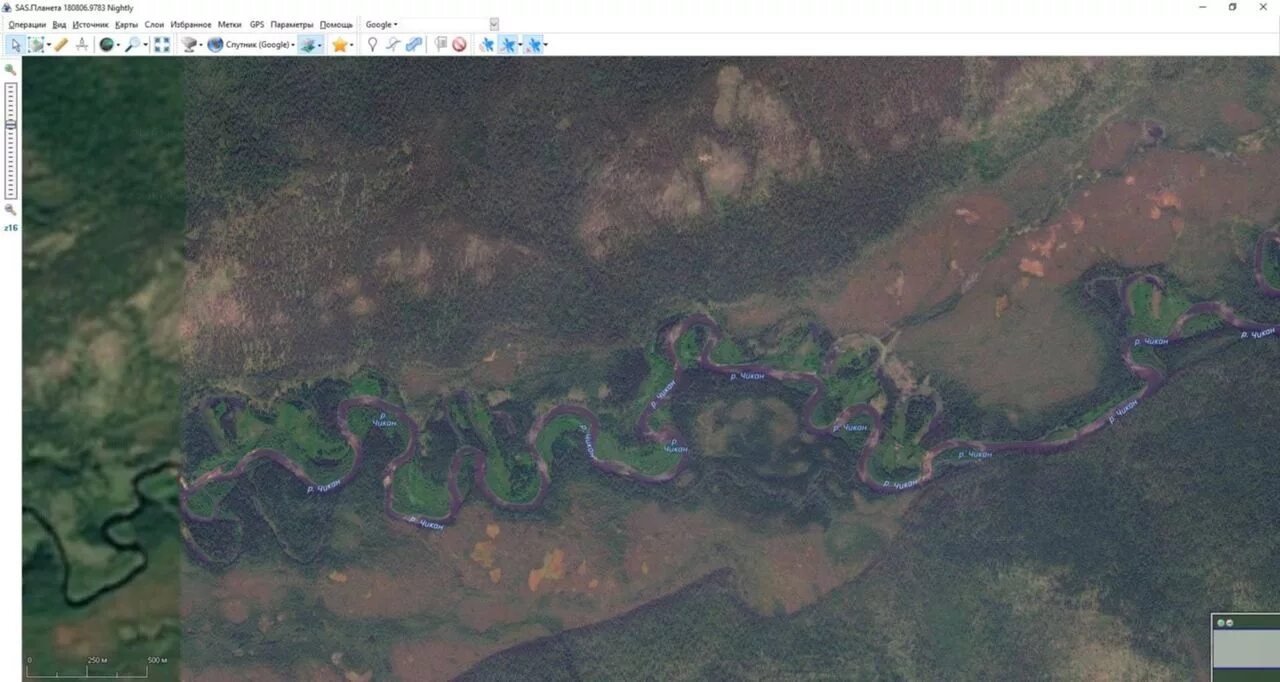Click the dark globe goto icon
This screenshot has width=1280, height=682.
tap(106, 44)
